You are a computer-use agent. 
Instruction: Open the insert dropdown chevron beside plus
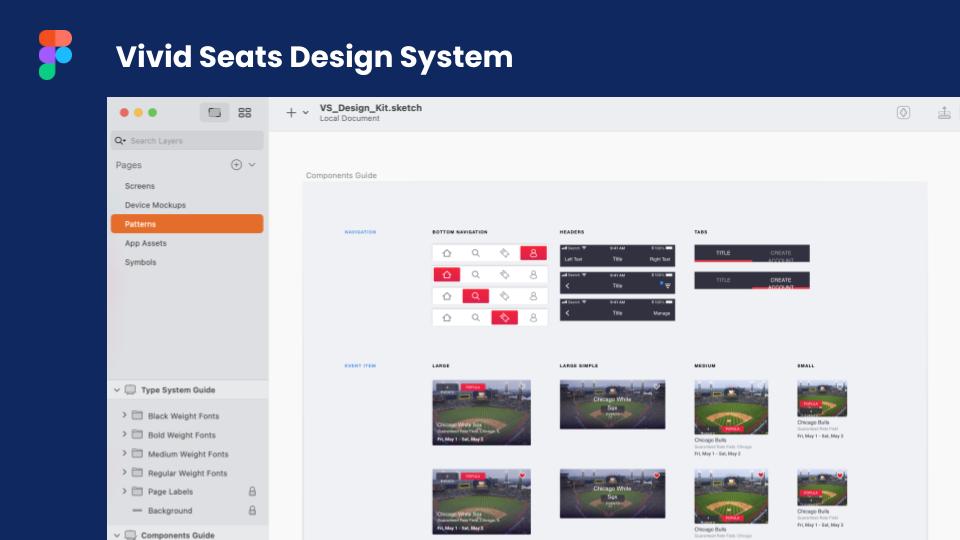(306, 113)
